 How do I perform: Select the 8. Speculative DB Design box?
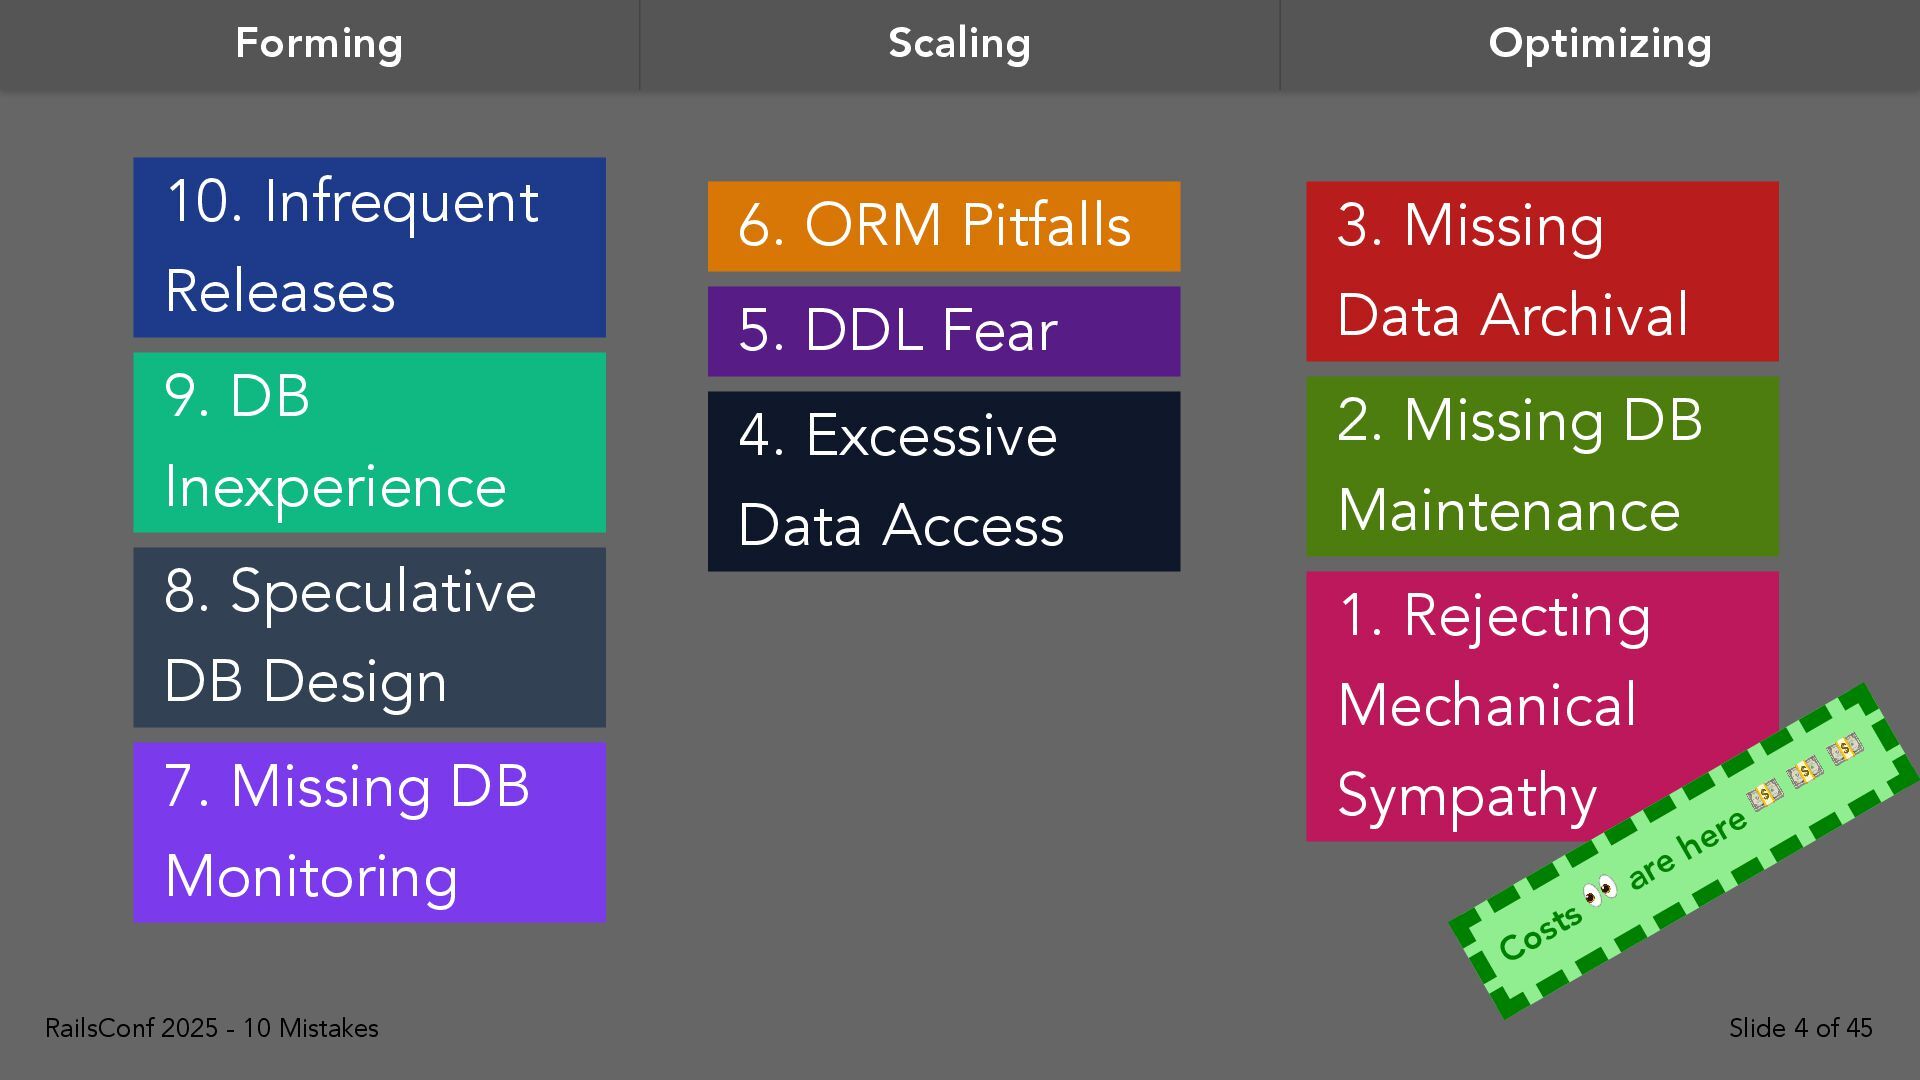point(369,637)
